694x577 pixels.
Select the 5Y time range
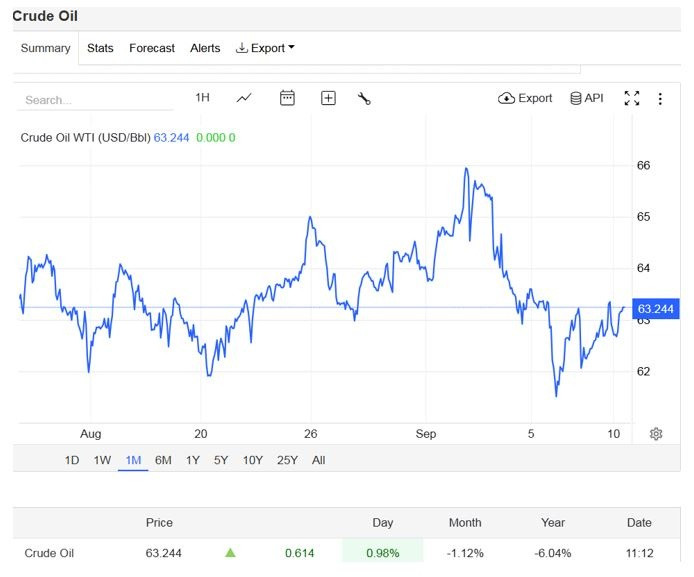221,460
